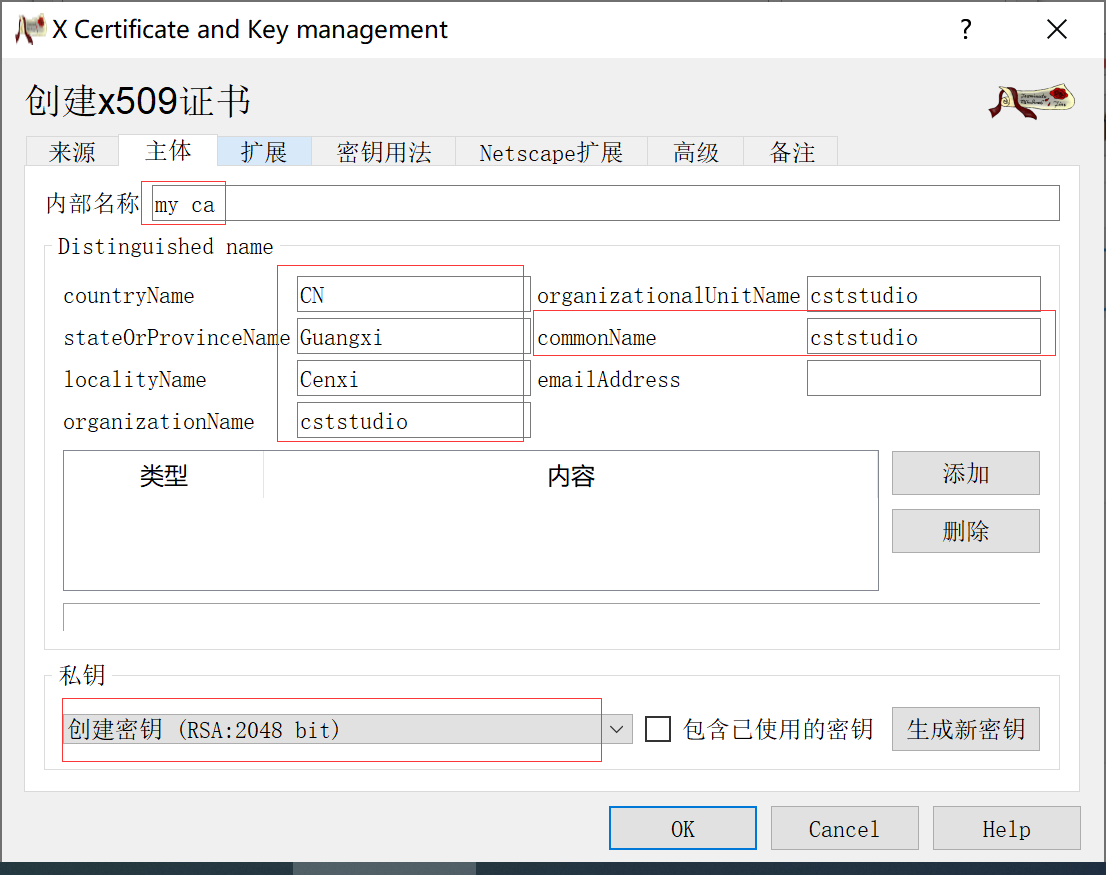
Task: Click the question mark help button in title bar
Action: (966, 30)
